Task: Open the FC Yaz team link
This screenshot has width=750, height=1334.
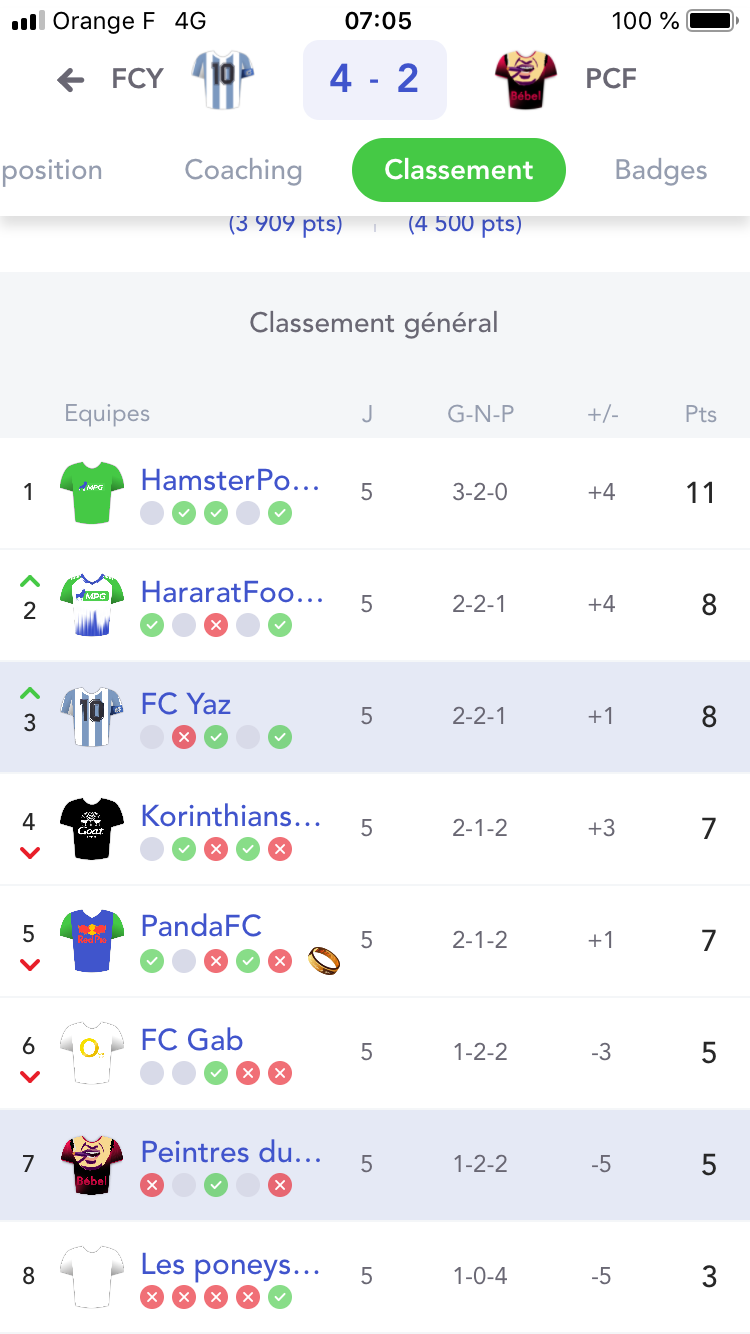Action: pos(186,704)
